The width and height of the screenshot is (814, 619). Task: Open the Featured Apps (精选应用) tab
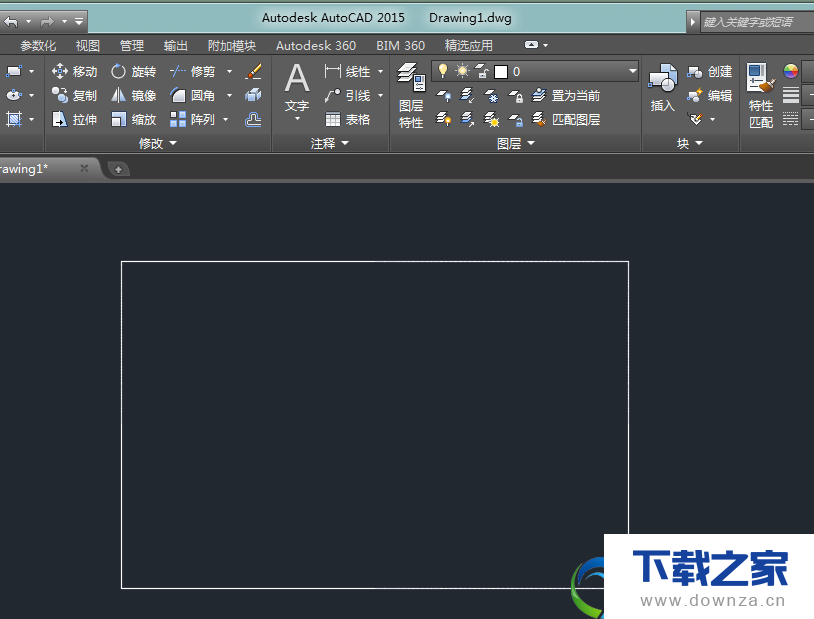(x=469, y=46)
